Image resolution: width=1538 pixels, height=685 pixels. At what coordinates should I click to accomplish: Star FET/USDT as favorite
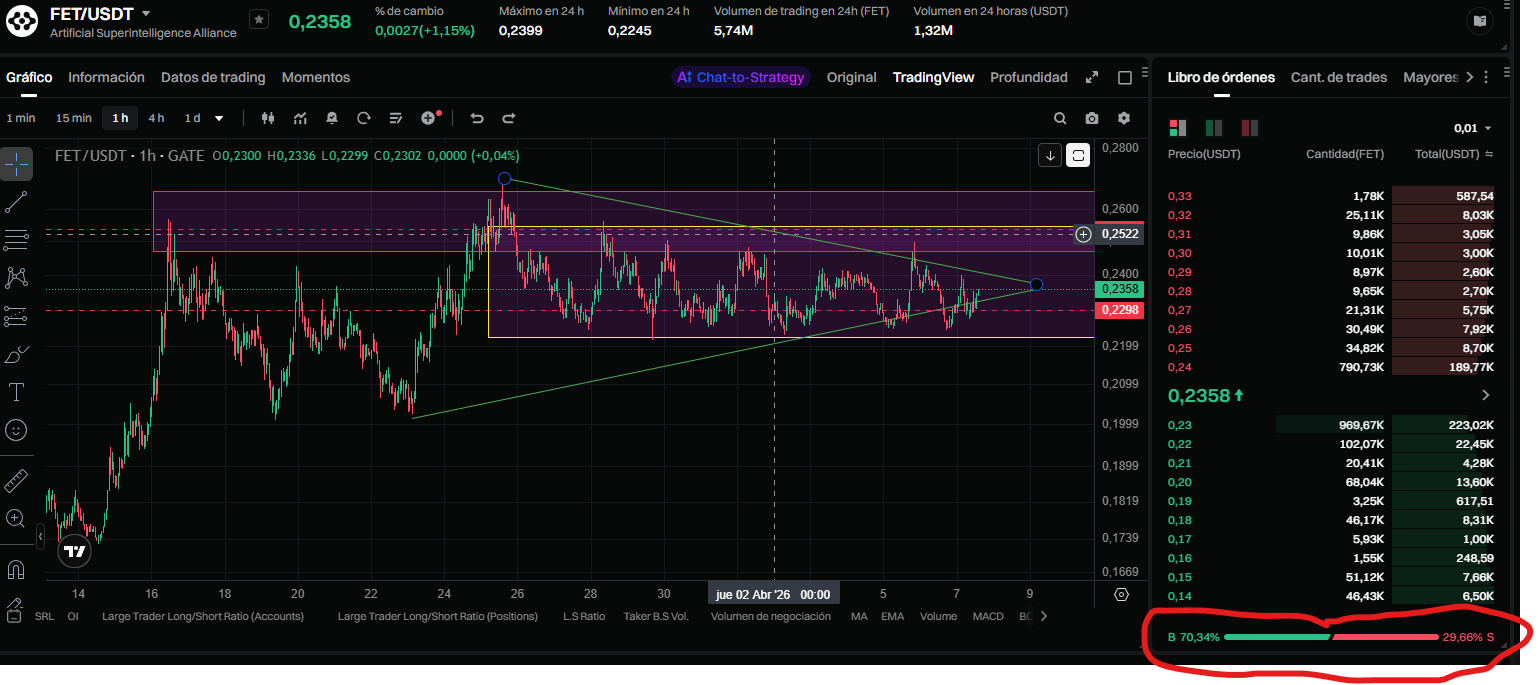coord(259,19)
